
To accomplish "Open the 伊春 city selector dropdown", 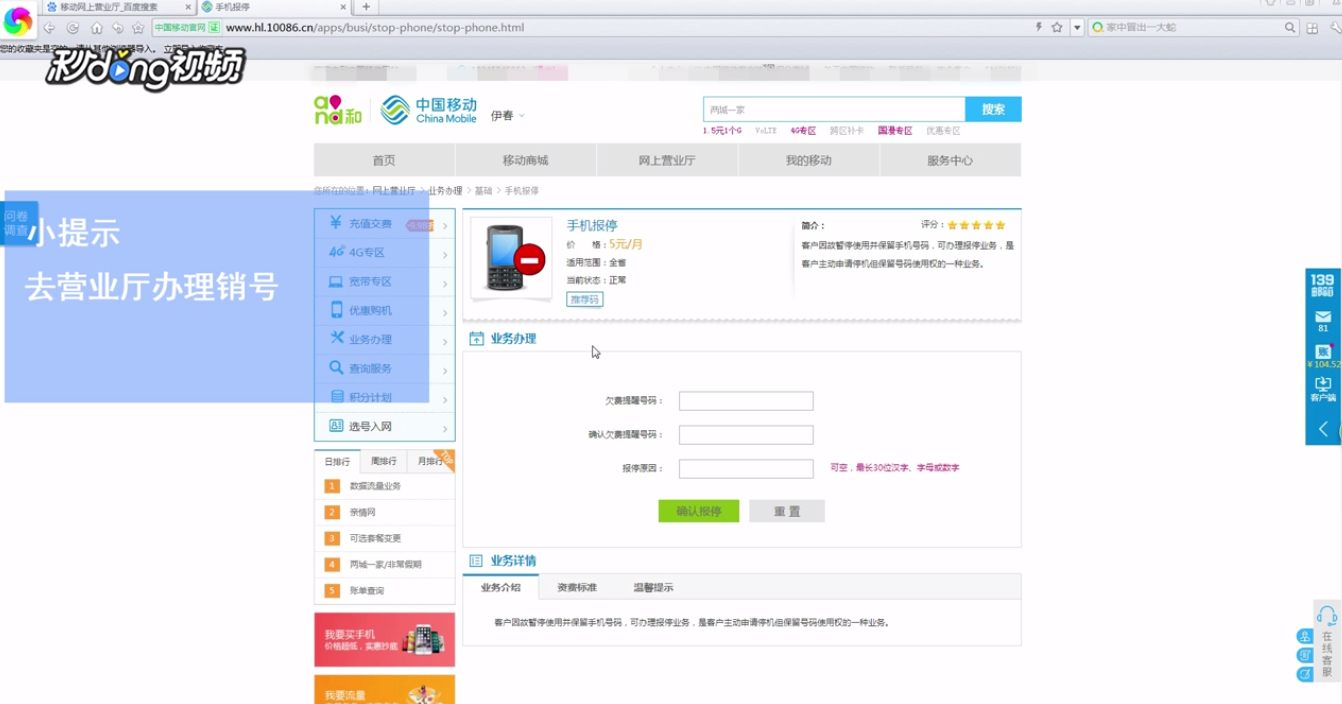I will [x=508, y=116].
